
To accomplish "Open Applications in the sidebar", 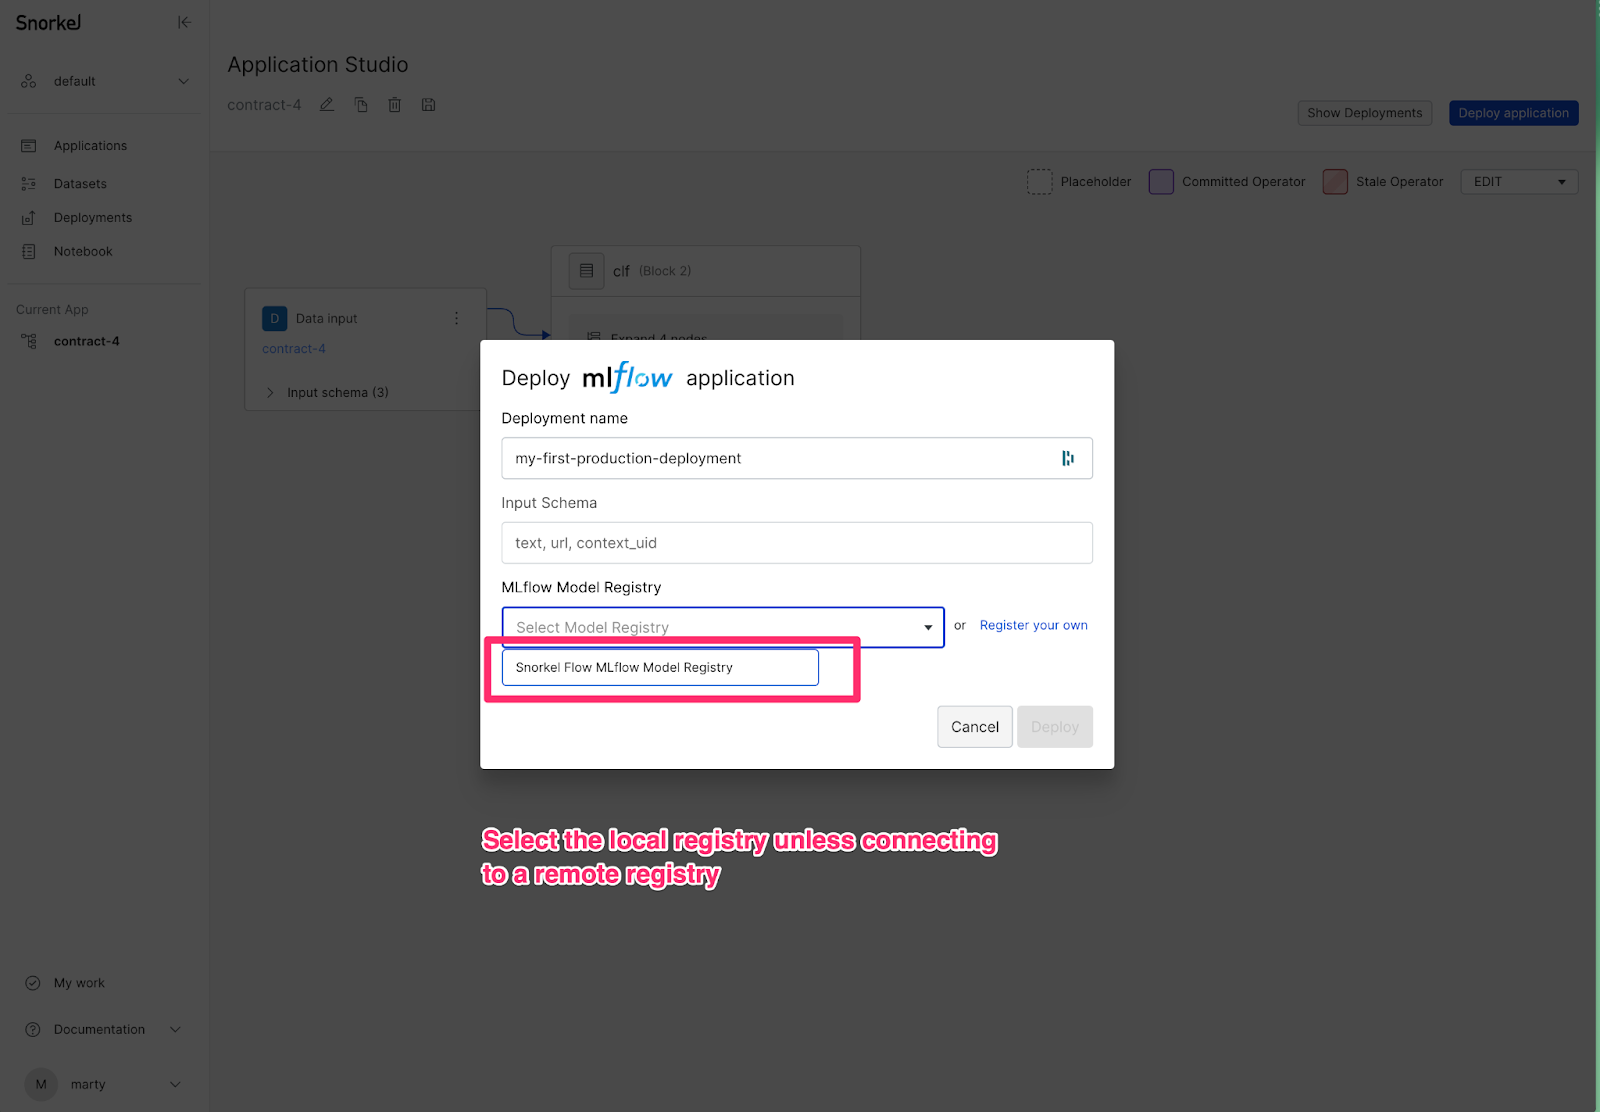I will [90, 146].
